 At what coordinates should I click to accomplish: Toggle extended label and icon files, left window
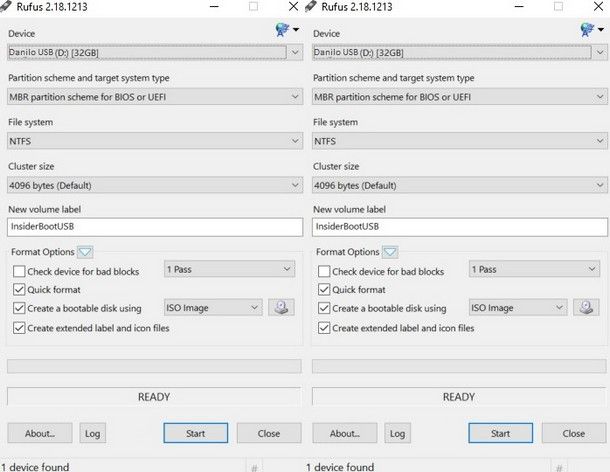[19, 328]
